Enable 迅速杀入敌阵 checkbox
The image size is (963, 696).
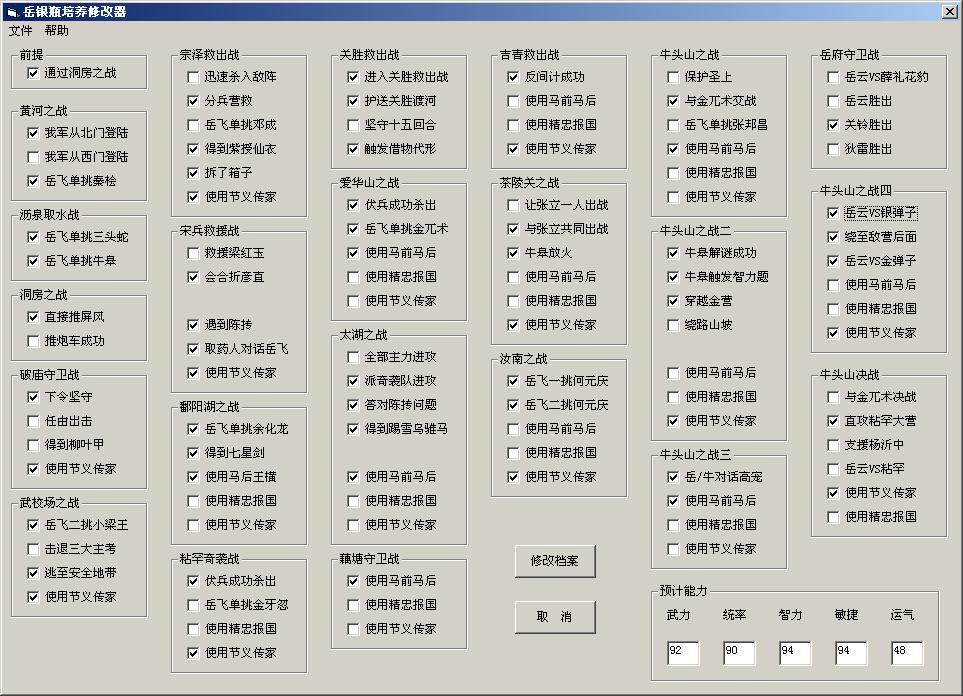pyautogui.click(x=193, y=77)
